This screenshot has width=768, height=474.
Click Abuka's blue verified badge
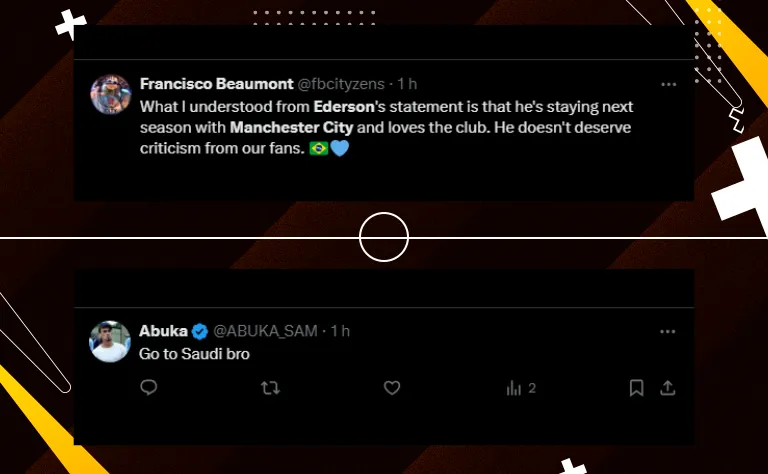(x=200, y=331)
